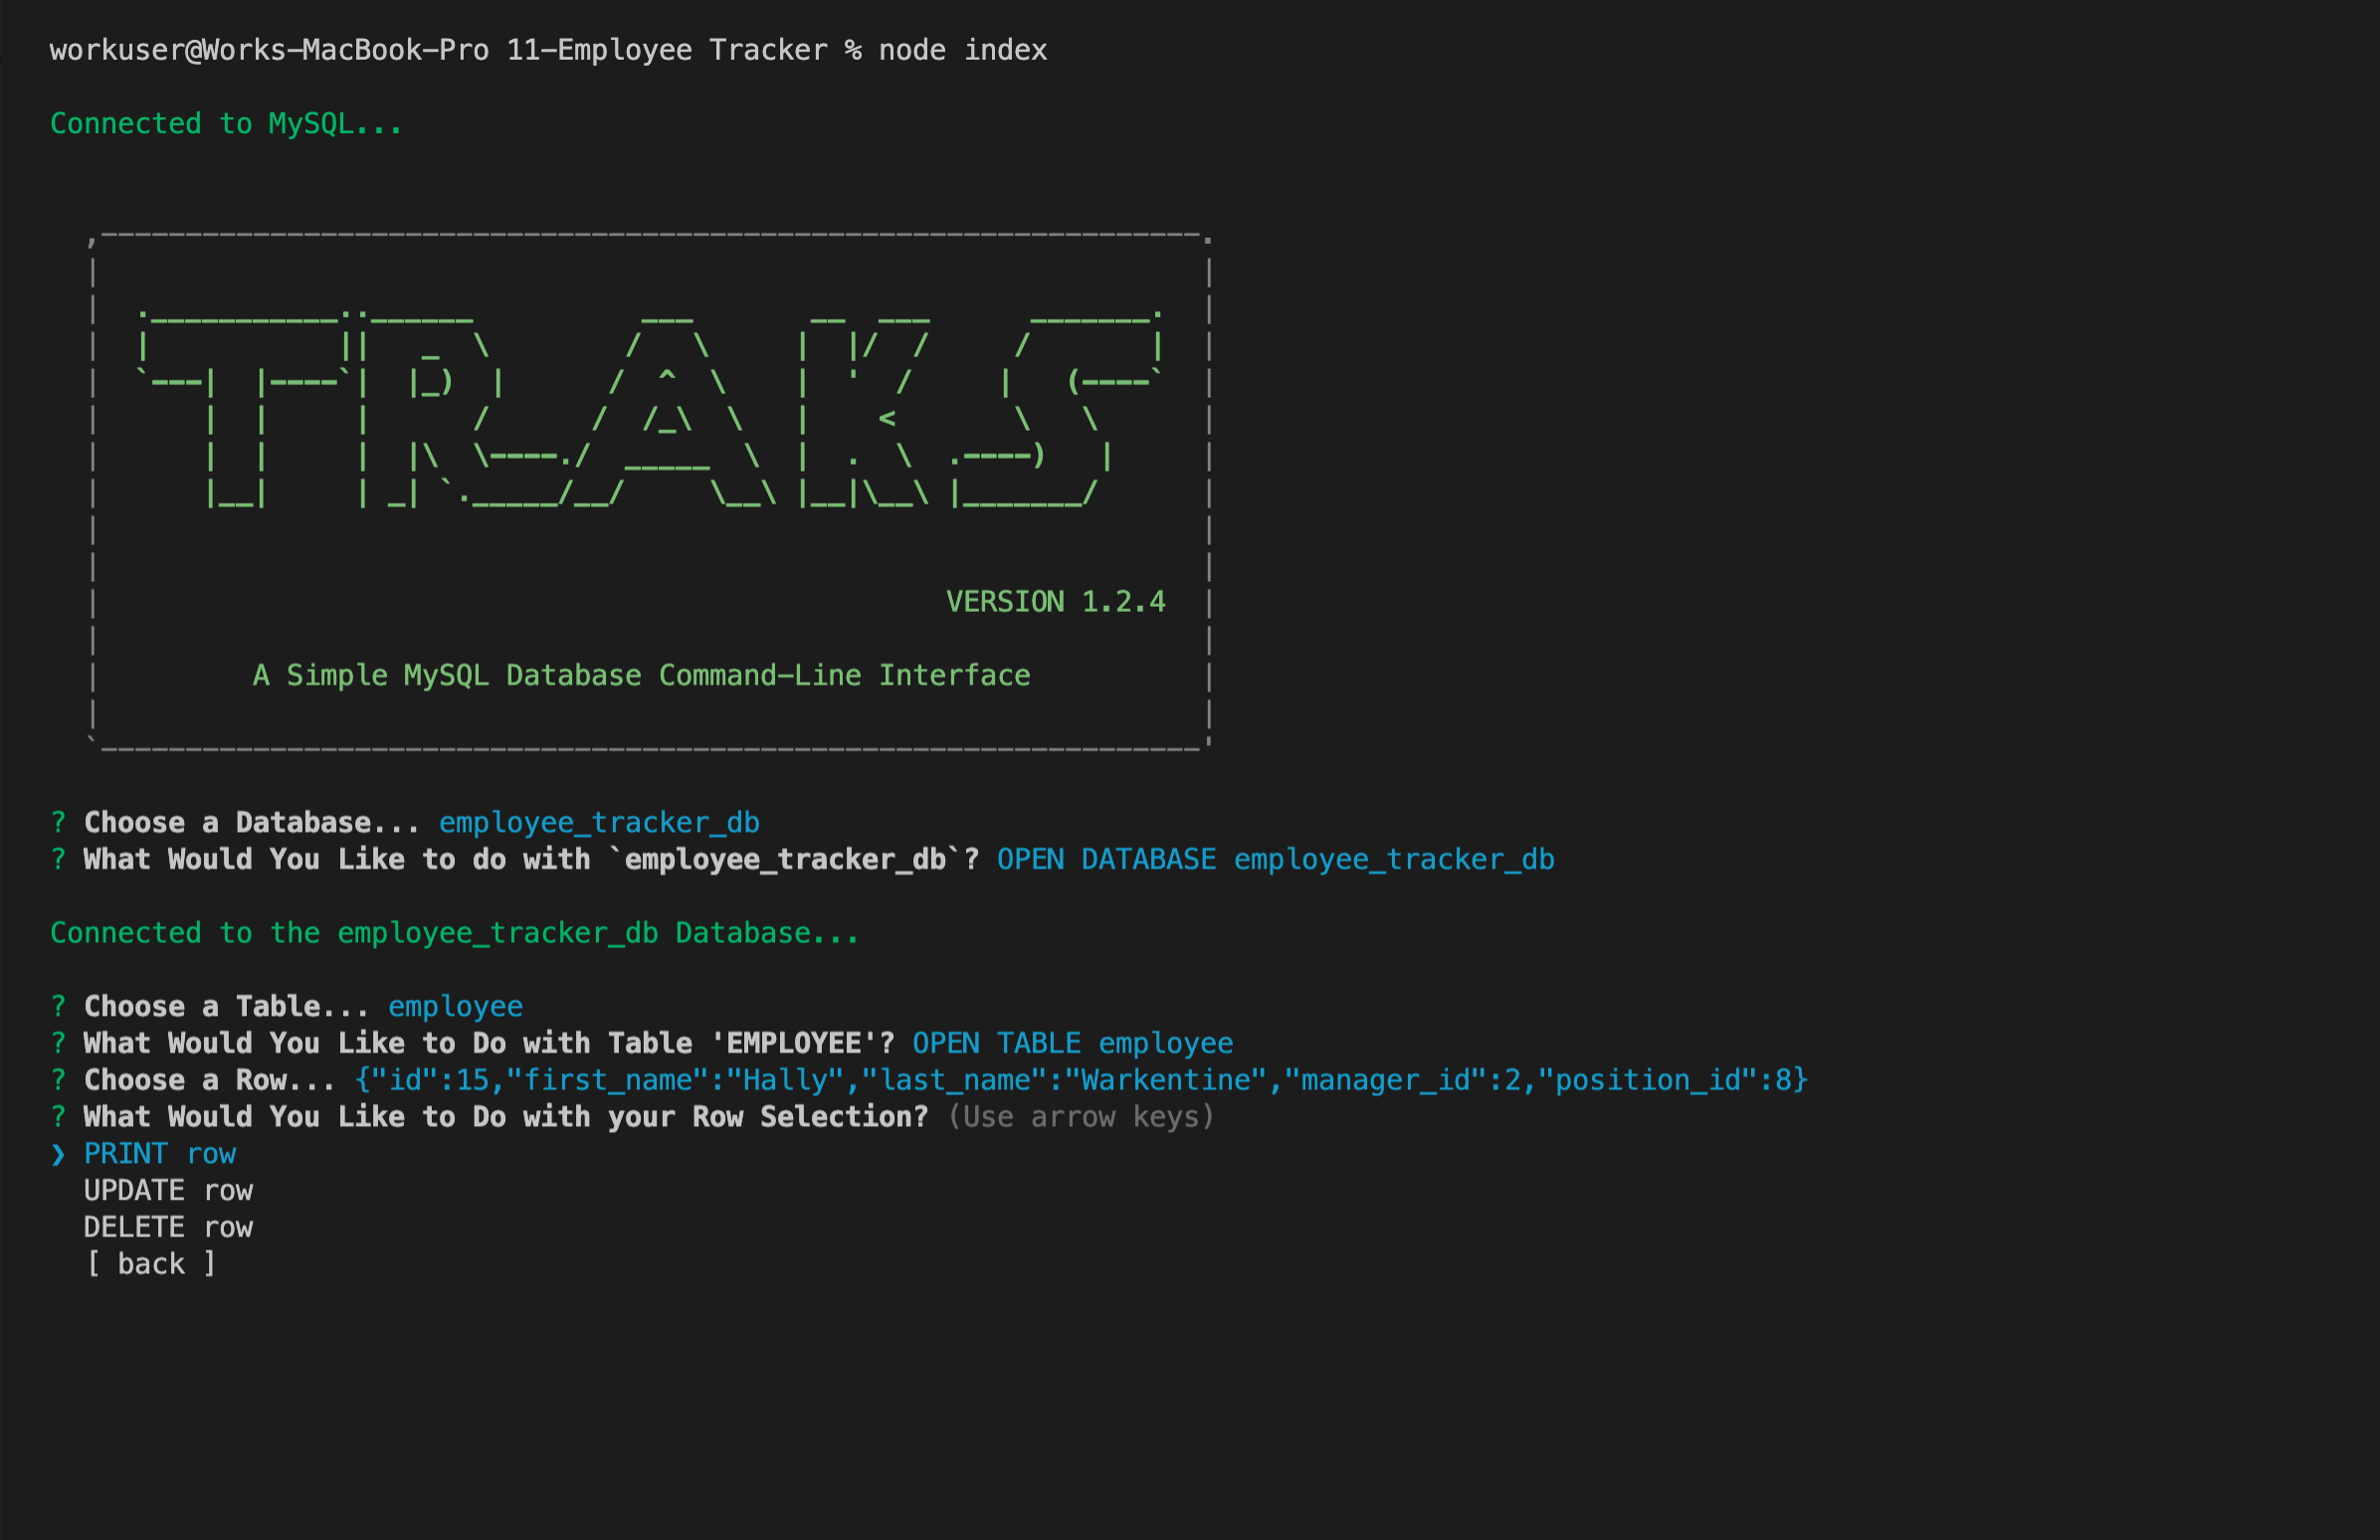
Task: Click the question mark before Row Selection prompt
Action: (58, 1117)
